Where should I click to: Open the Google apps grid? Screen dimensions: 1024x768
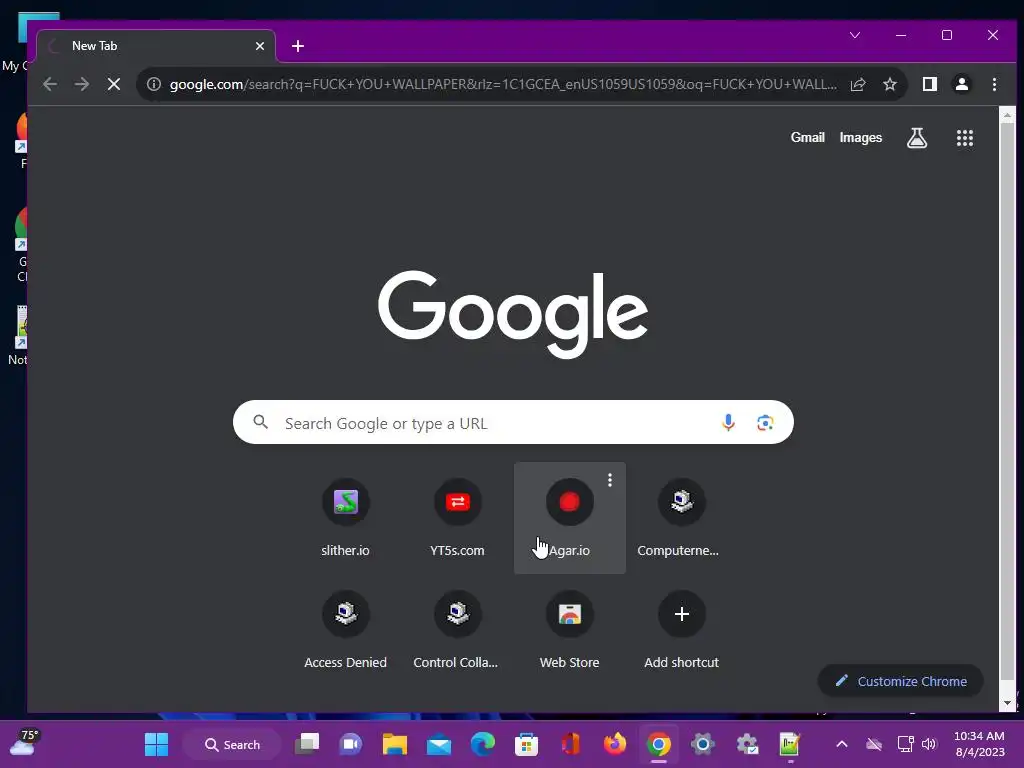coord(965,138)
